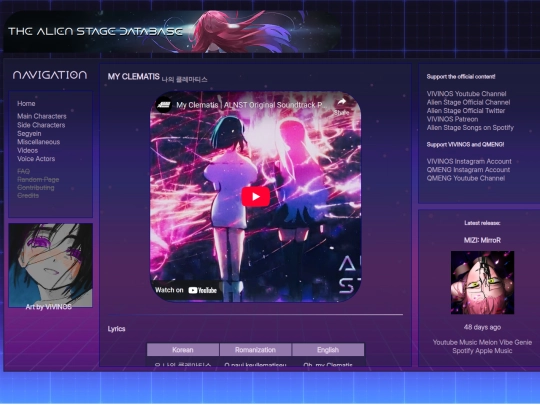Click the struck-through FAQ link

(x=23, y=172)
